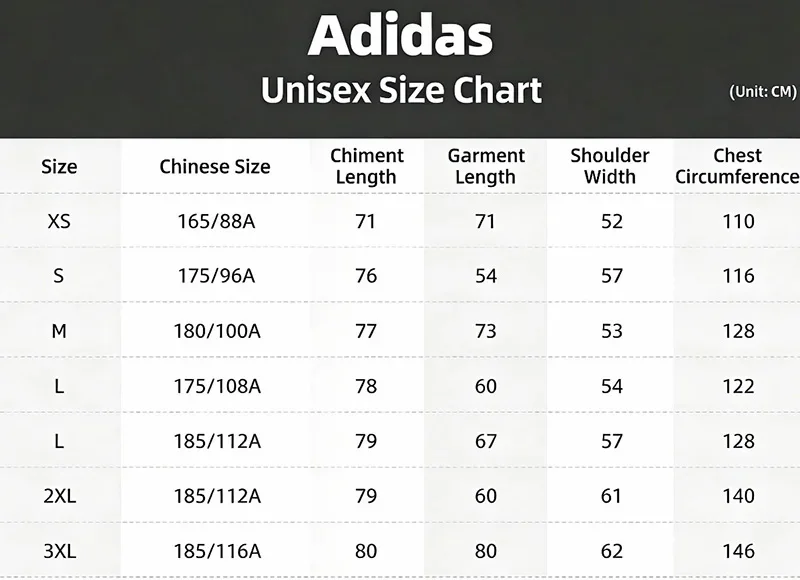Click the 180/100A Chinese size cell
This screenshot has width=800, height=580.
pos(217,332)
